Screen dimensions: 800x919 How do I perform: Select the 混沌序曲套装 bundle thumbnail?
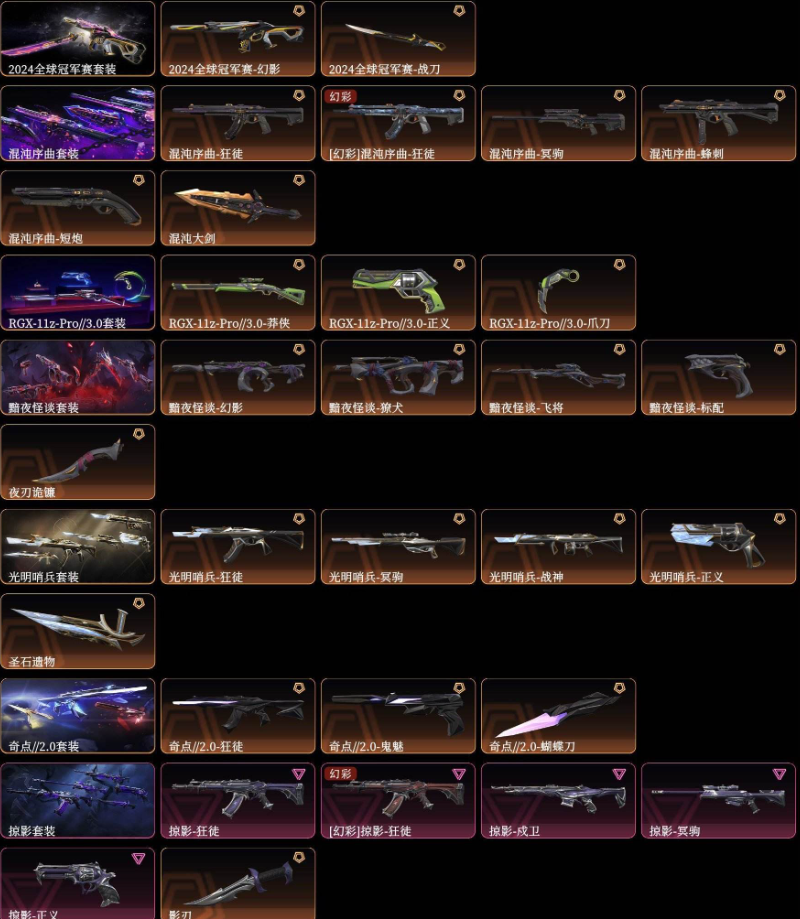pos(78,123)
